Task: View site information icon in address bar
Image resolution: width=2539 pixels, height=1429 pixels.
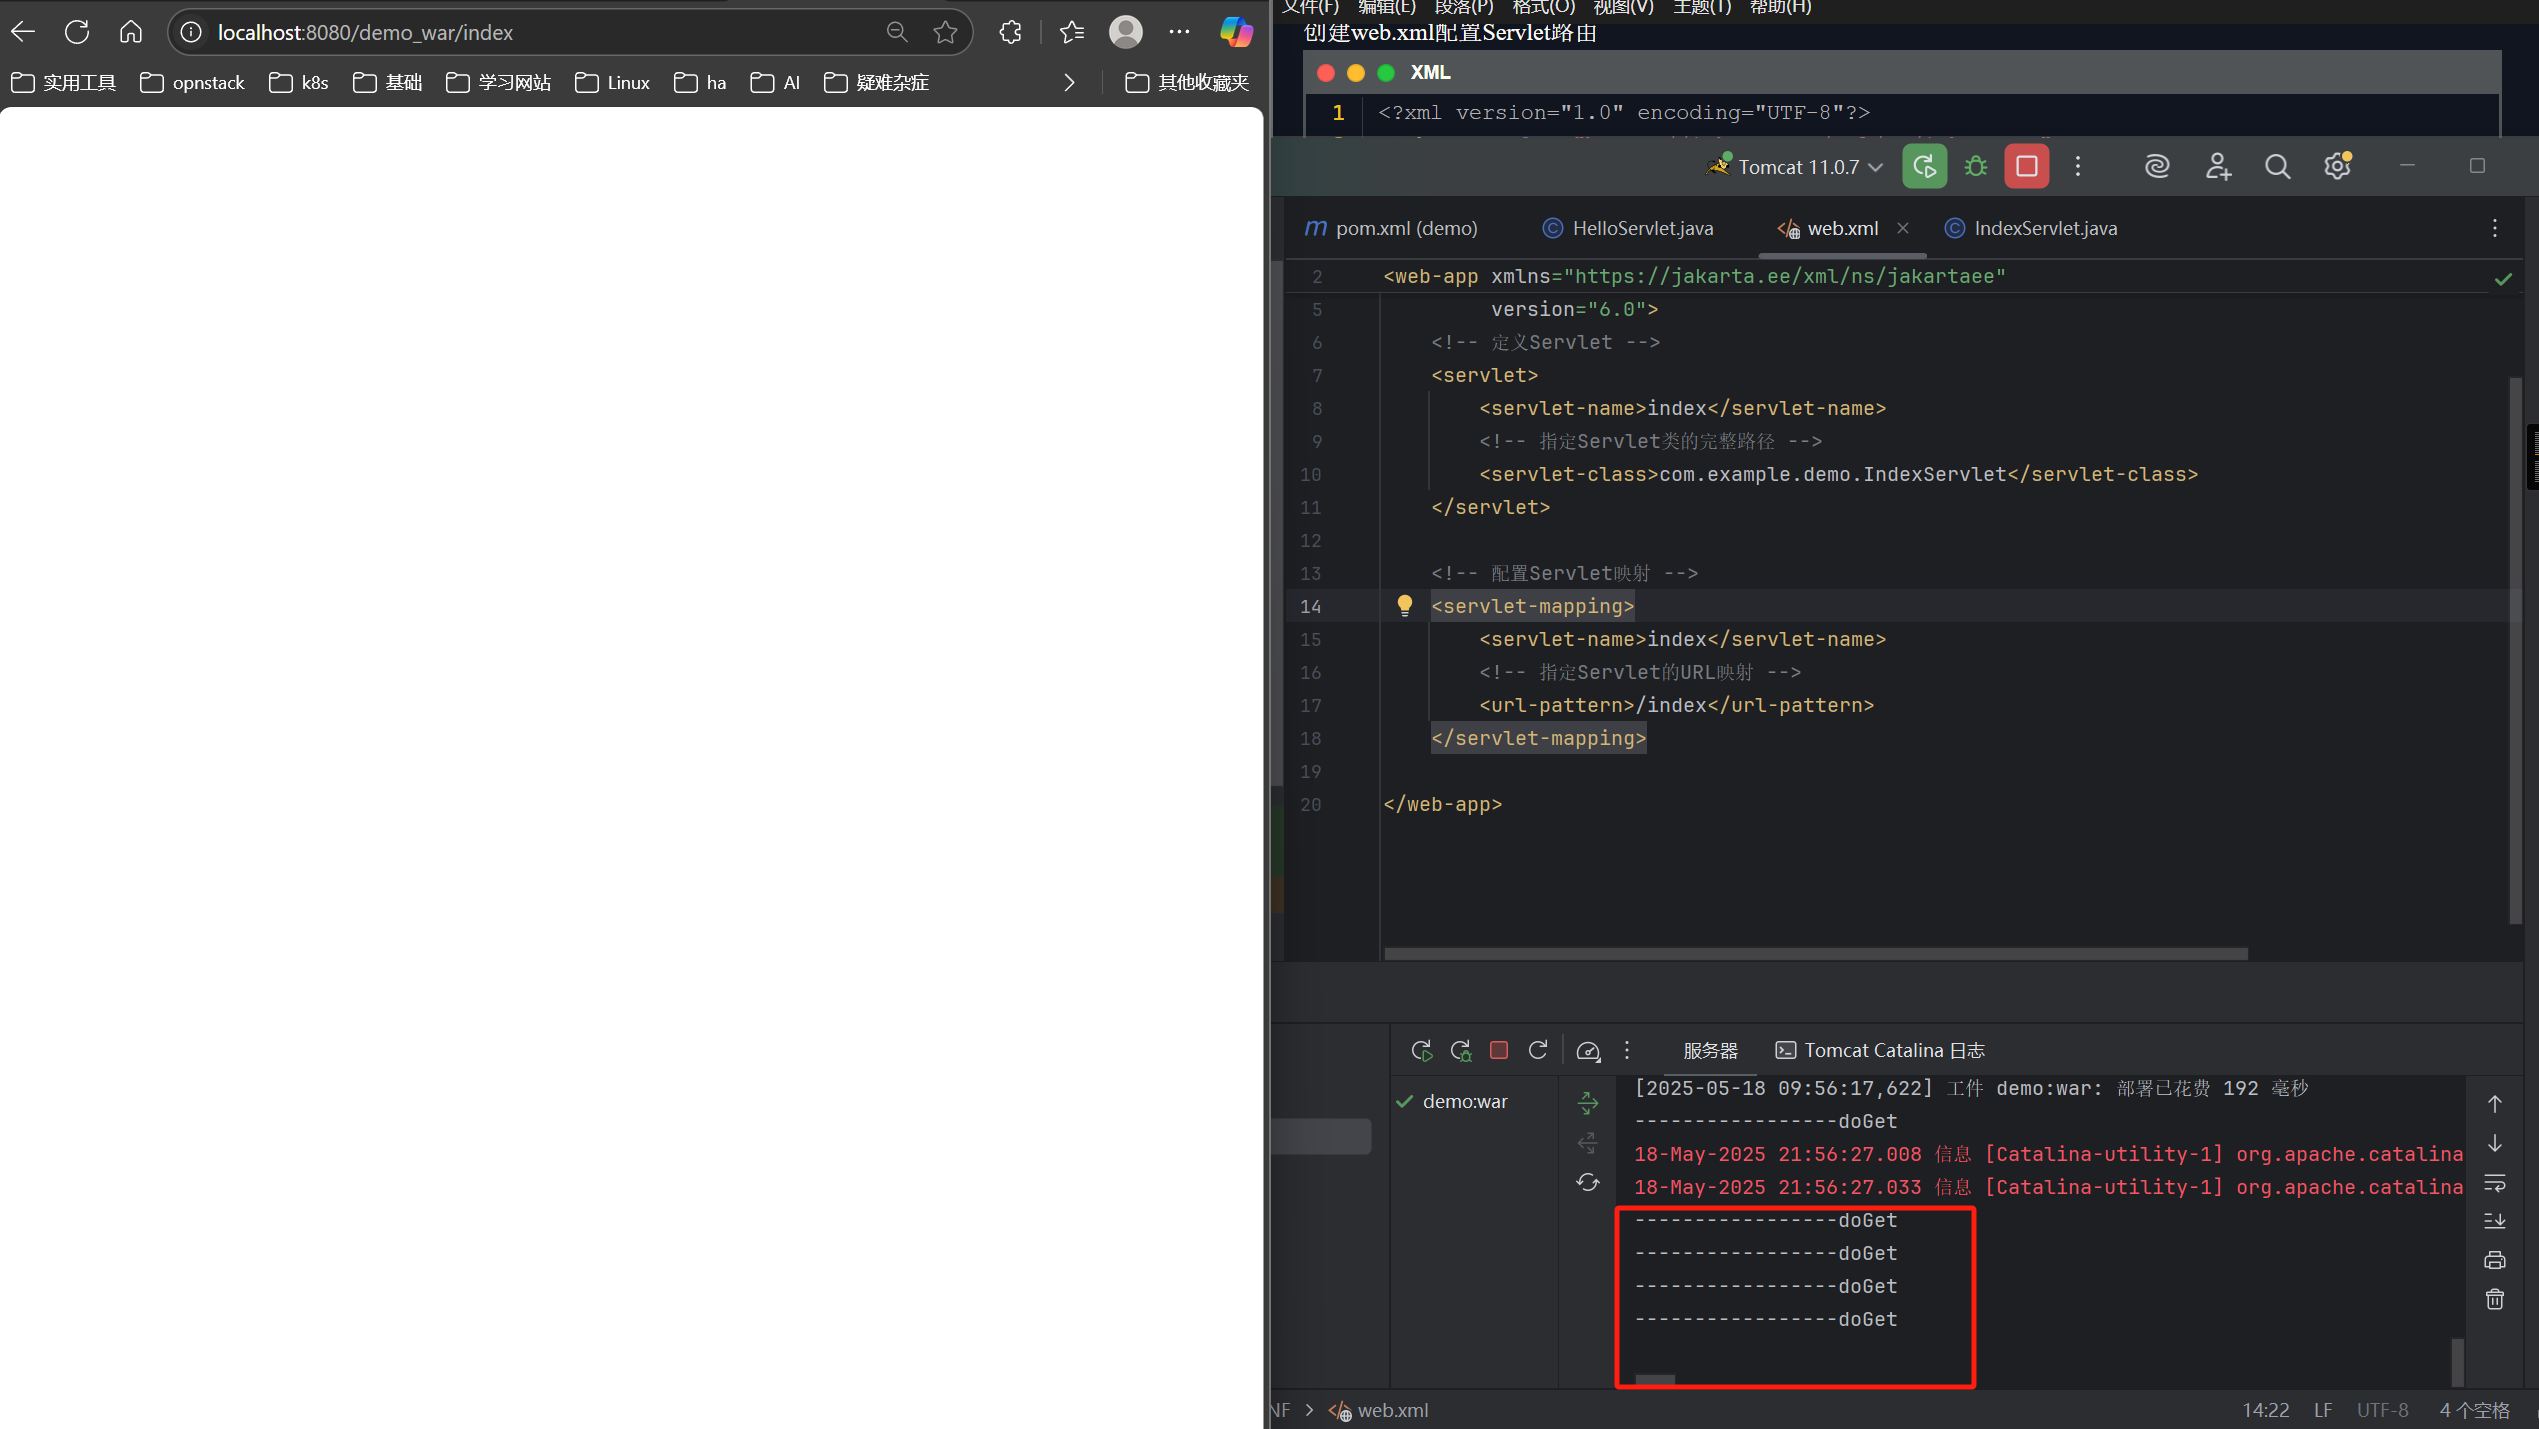Action: tap(191, 33)
